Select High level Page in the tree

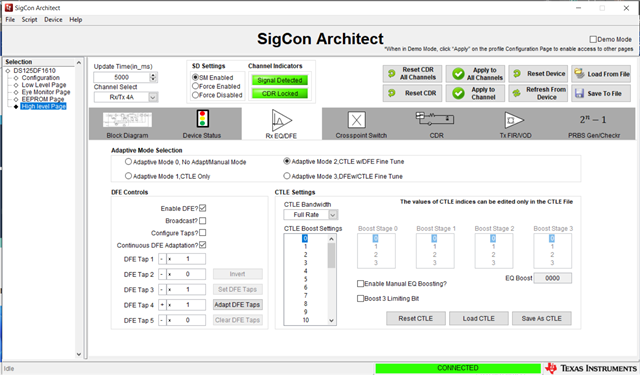(43, 107)
